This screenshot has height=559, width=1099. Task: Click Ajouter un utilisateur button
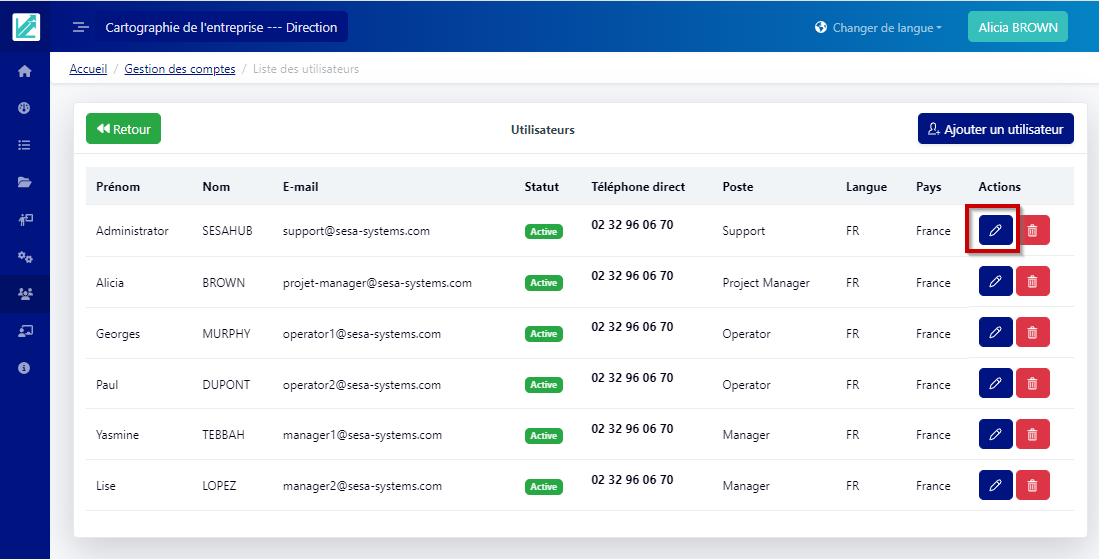coord(995,129)
